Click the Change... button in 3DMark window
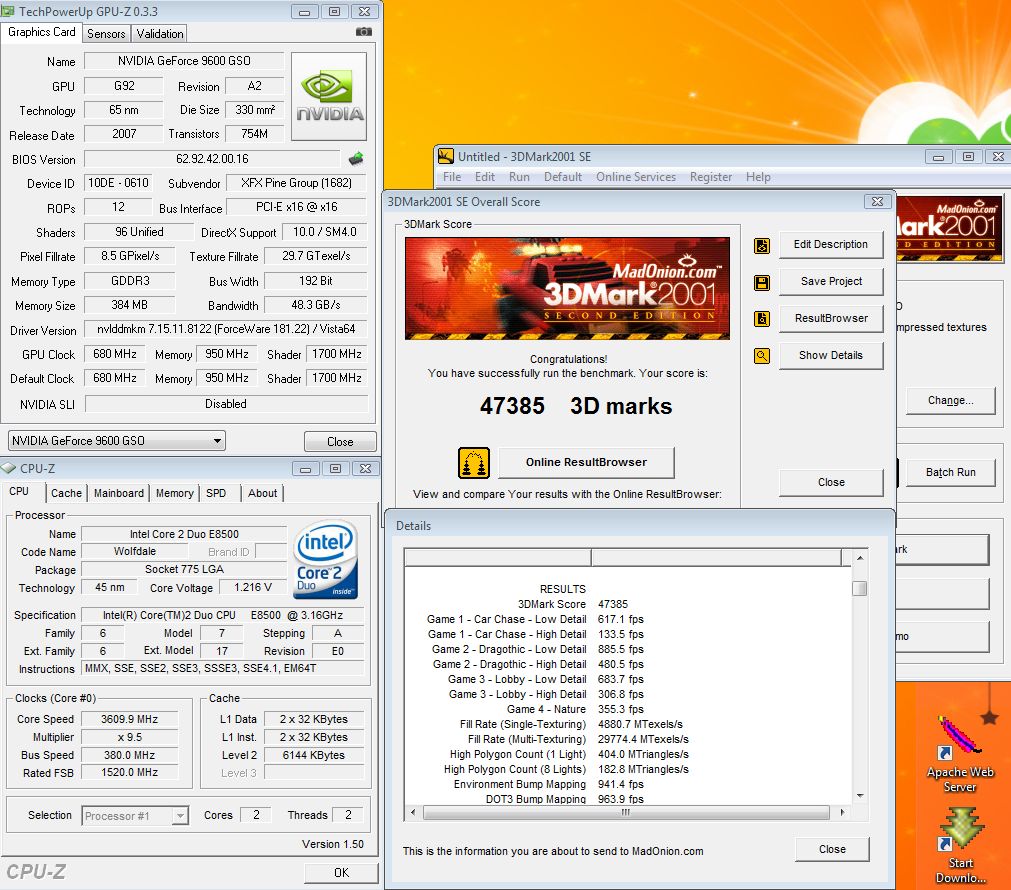Screen dimensions: 1011x890 pyautogui.click(x=950, y=400)
